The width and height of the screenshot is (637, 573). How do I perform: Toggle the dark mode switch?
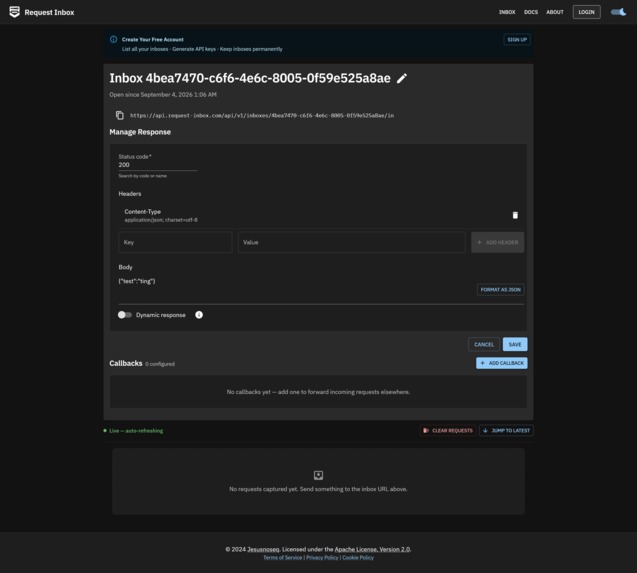pos(618,12)
